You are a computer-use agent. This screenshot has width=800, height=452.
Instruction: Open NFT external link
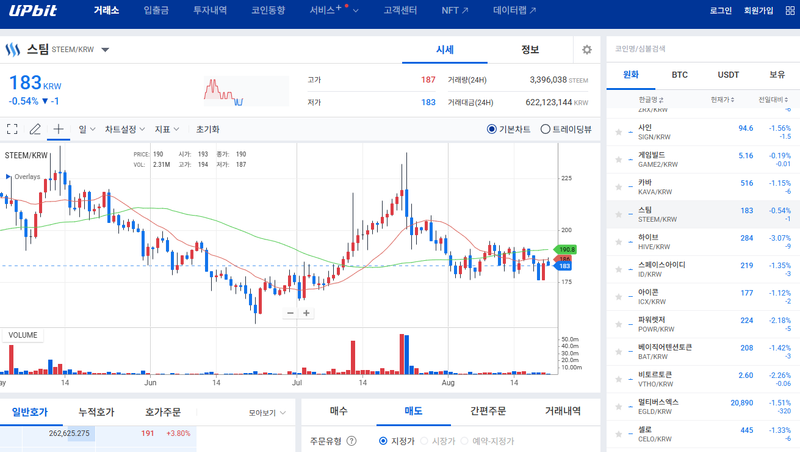coord(455,10)
